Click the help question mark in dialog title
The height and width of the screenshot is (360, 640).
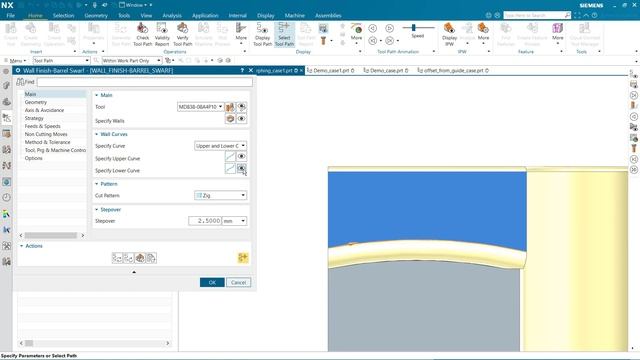(x=242, y=71)
